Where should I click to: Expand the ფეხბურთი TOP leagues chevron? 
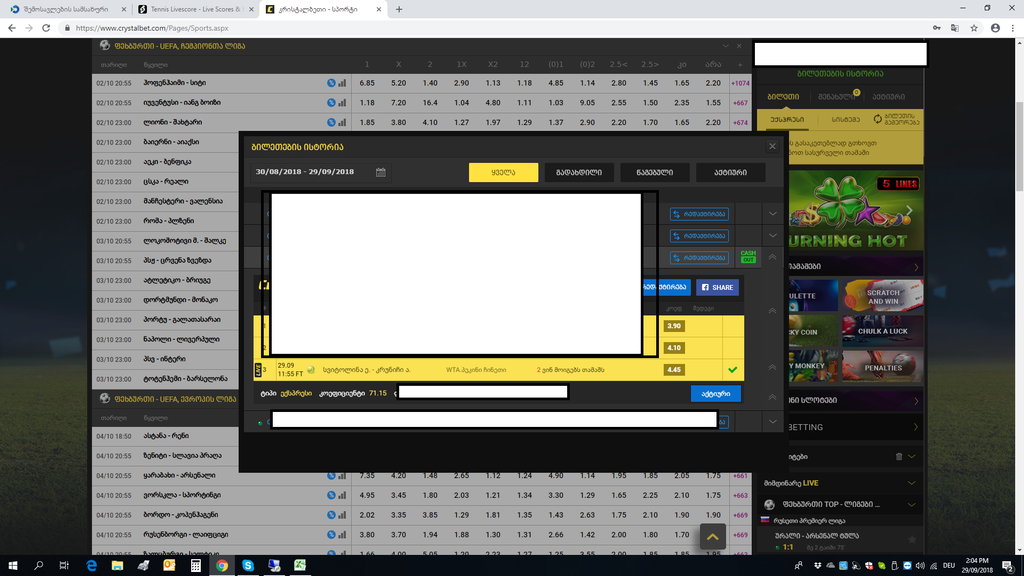[911, 505]
